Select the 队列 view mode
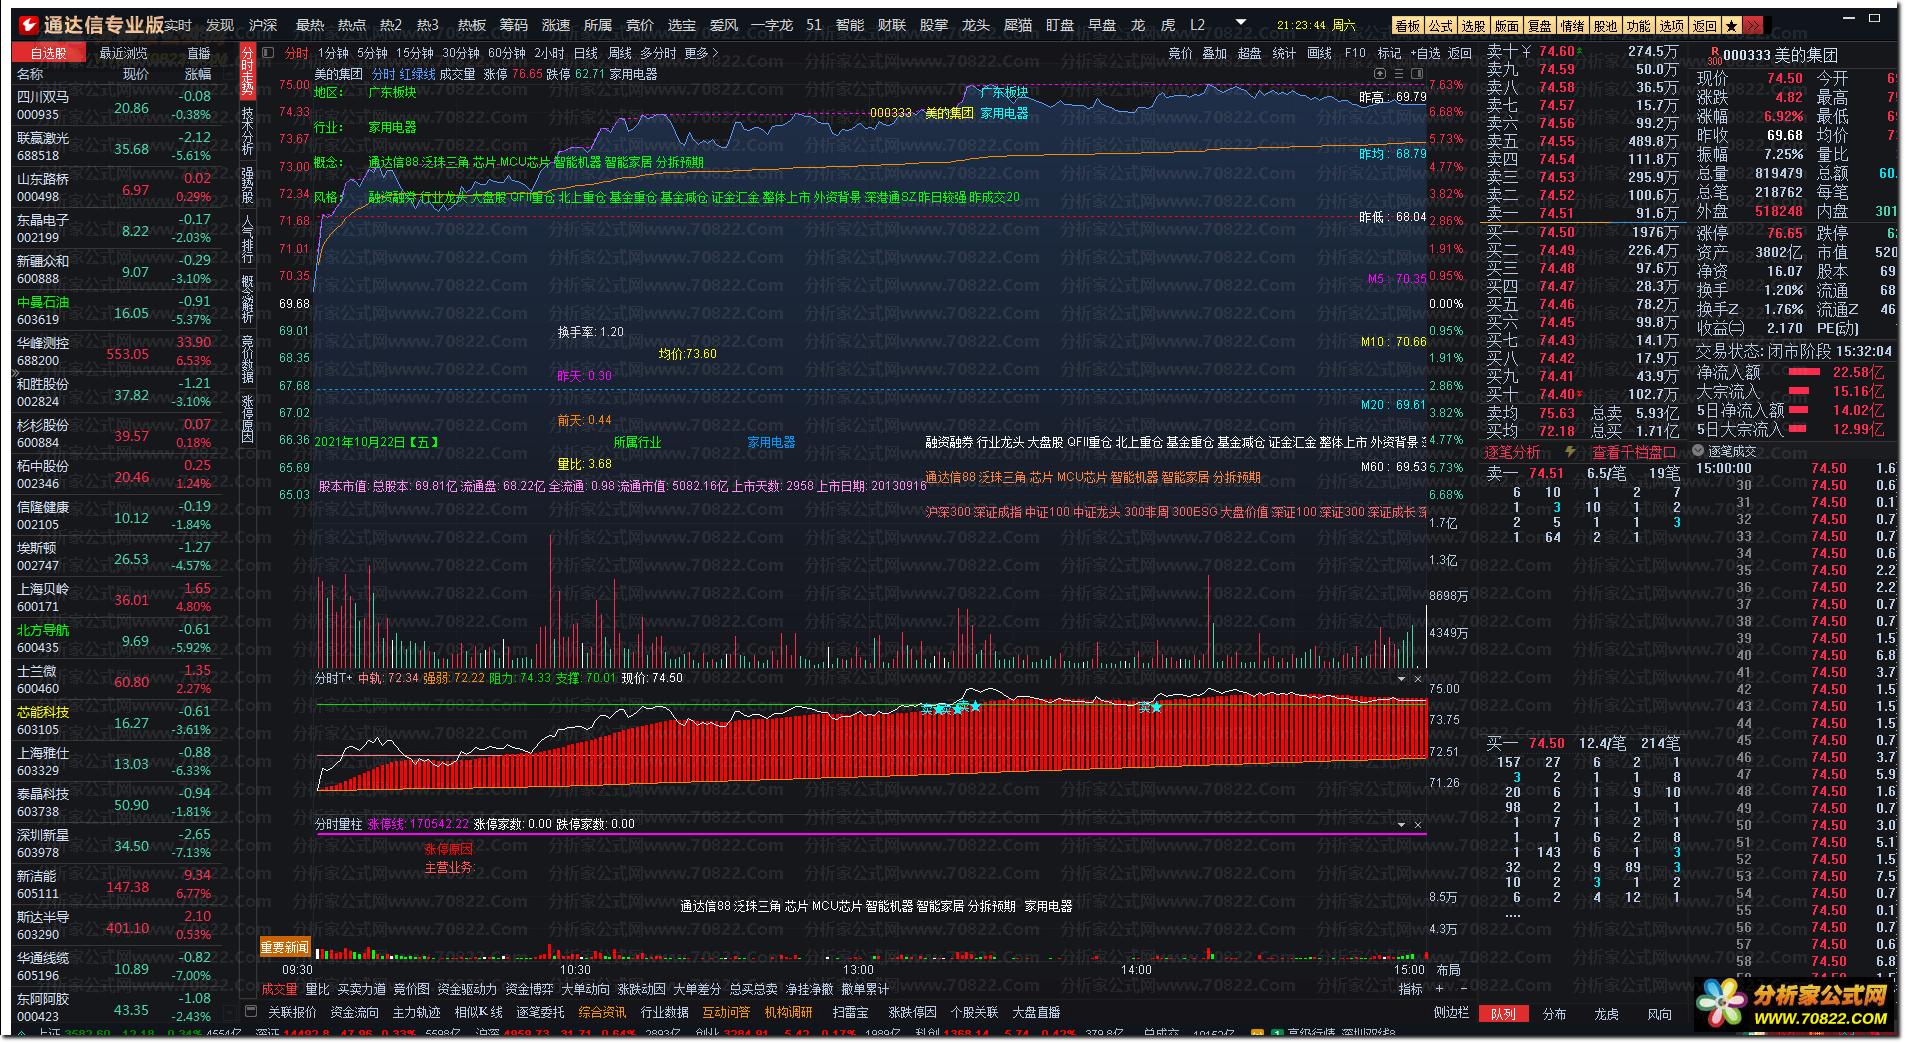The width and height of the screenshot is (1906, 1043). (1503, 1014)
